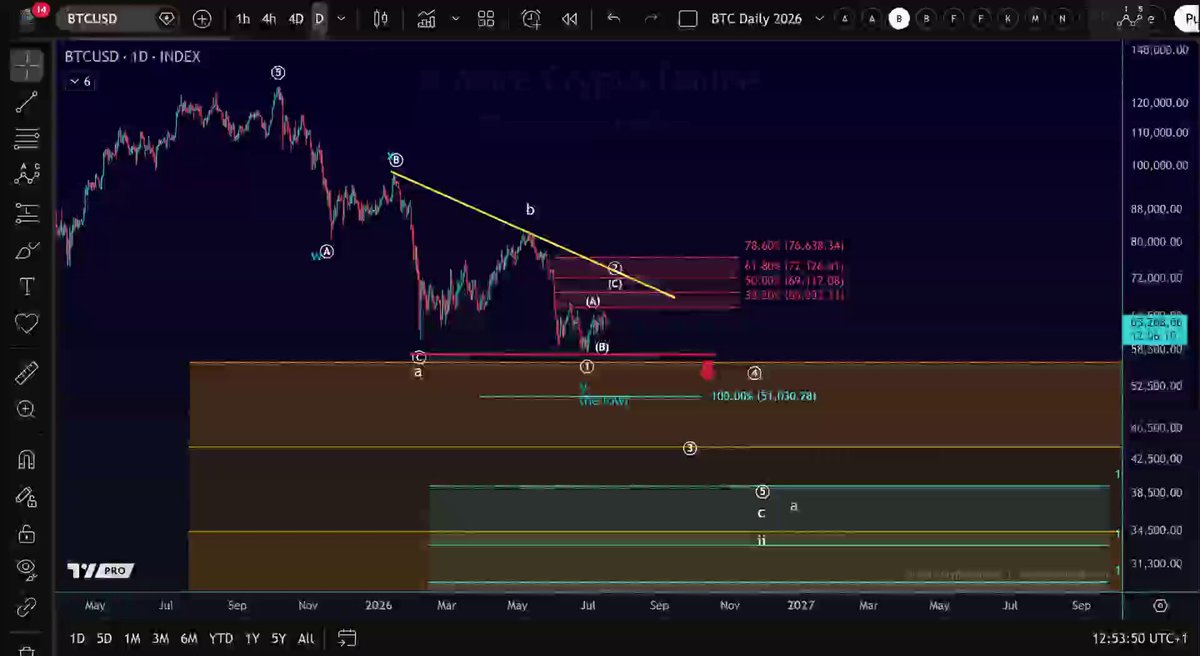Open the heart icons tool
1200x656 pixels.
(x=27, y=324)
